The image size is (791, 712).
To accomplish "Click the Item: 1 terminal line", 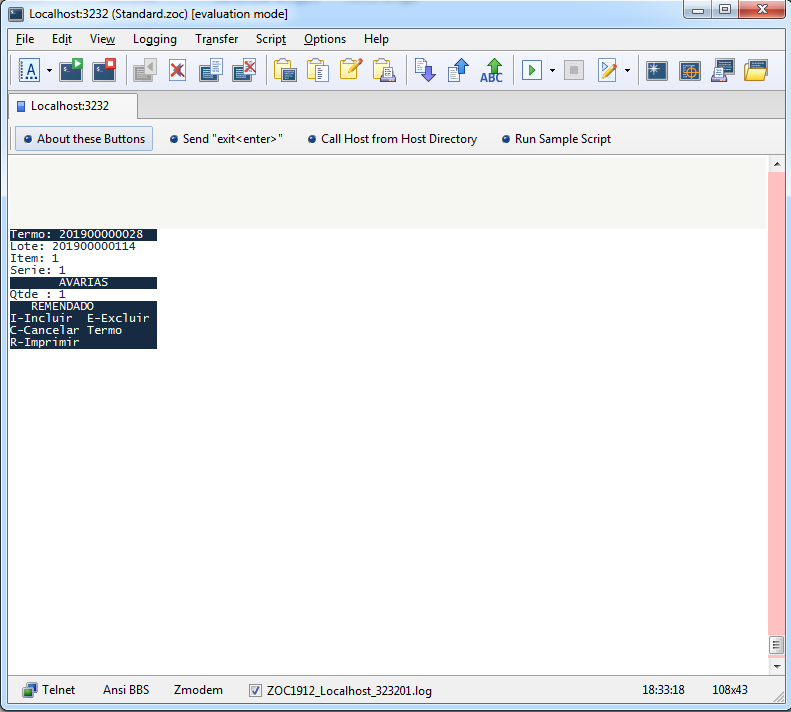I will [34, 258].
